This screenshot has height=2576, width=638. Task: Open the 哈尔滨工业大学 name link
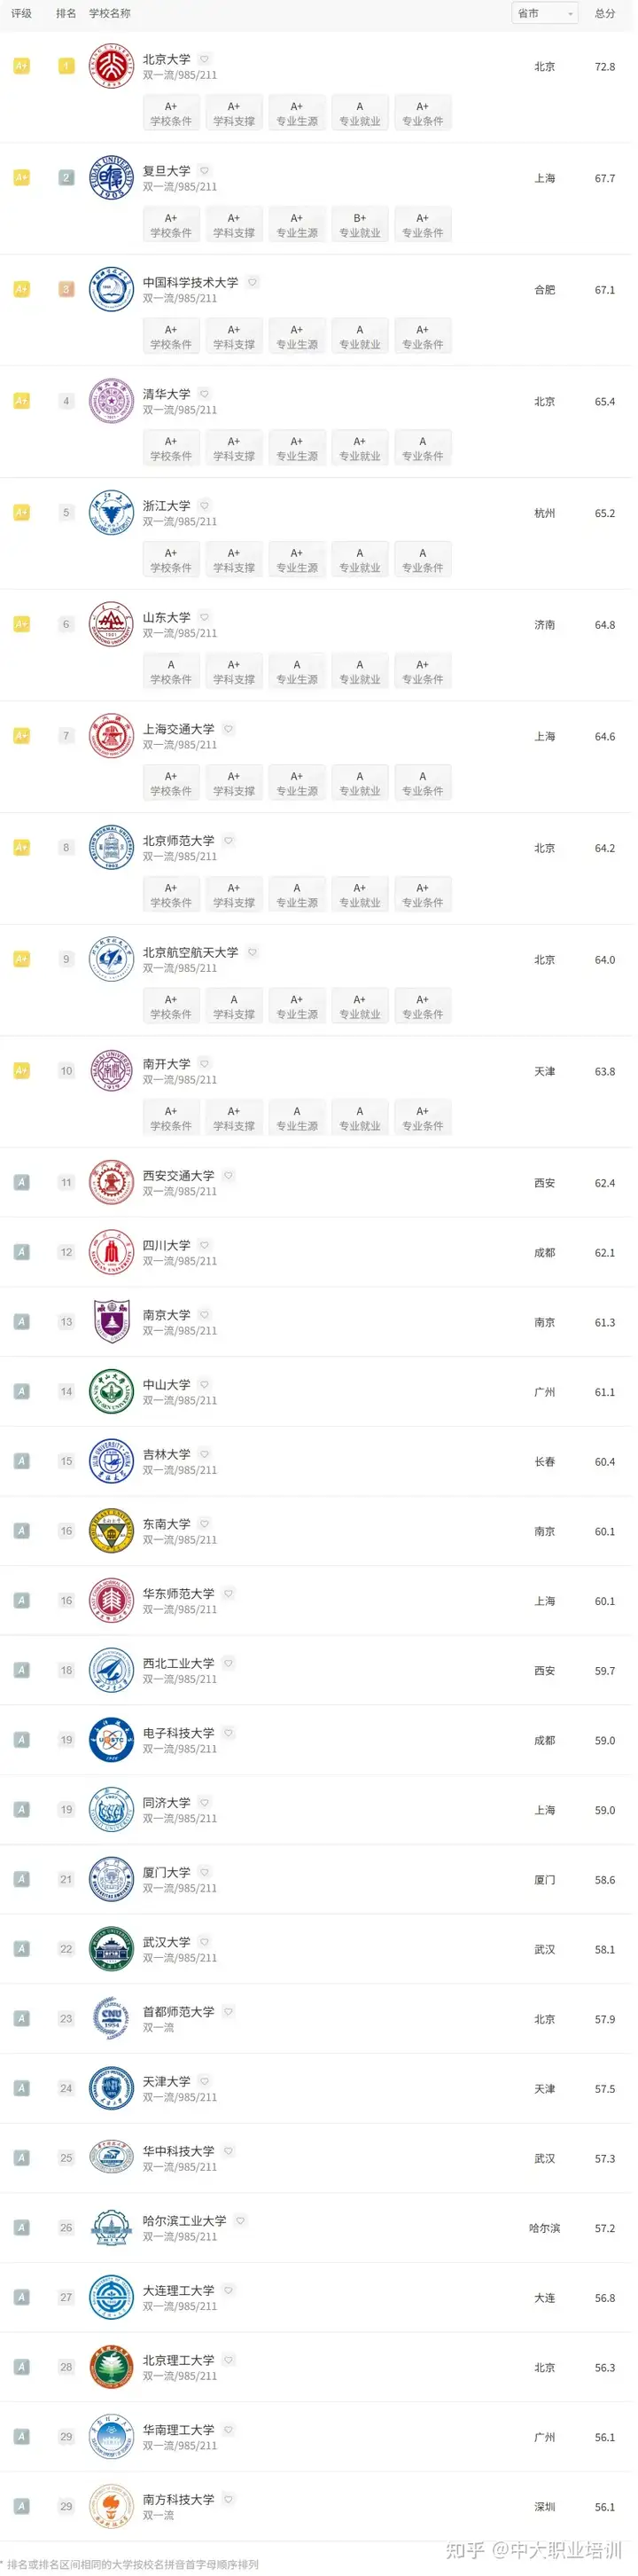184,2221
